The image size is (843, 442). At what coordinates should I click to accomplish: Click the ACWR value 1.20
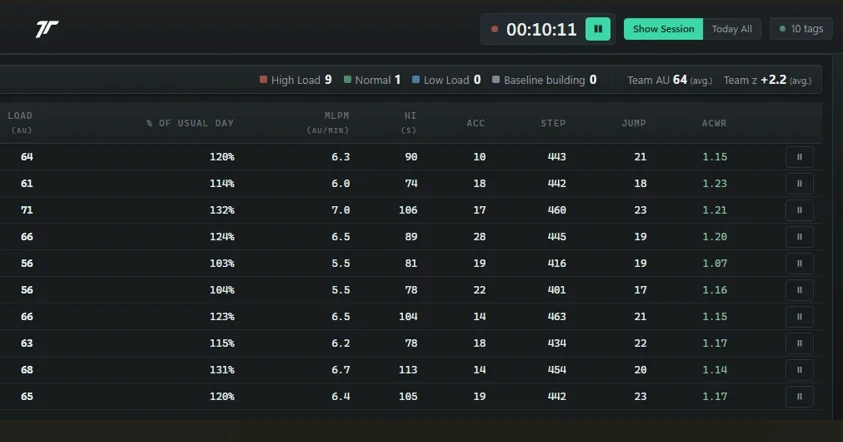point(715,237)
